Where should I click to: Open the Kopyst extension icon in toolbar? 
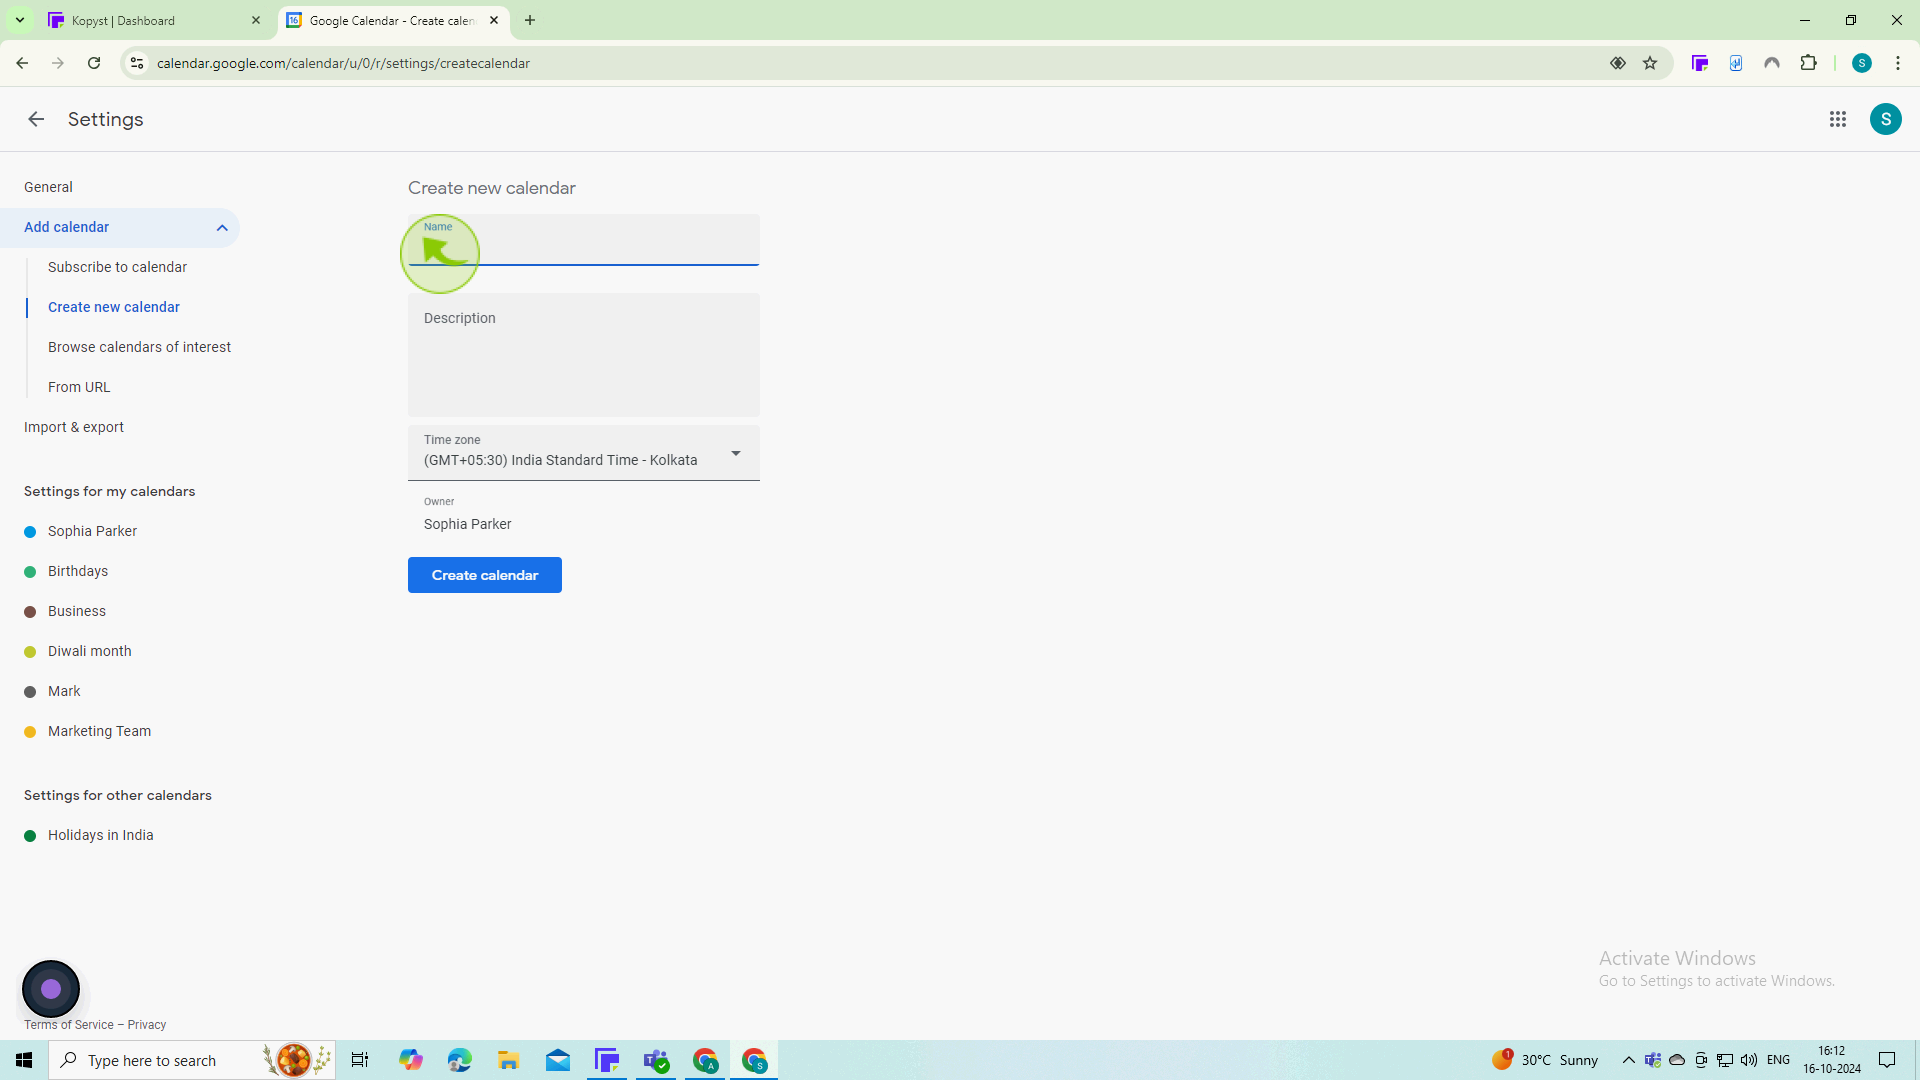click(x=1700, y=63)
